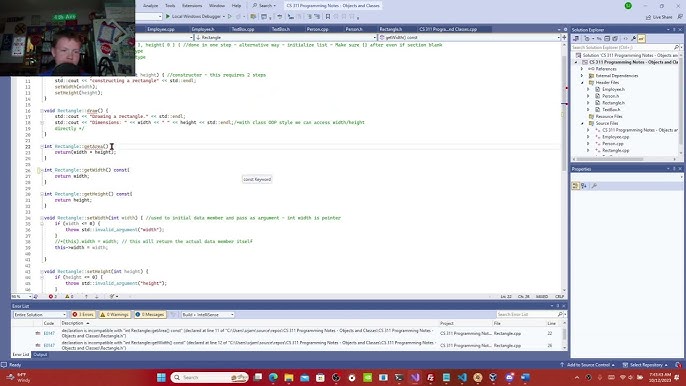Toggle the 0 Messages filter
This screenshot has width=686, height=386.
coord(150,314)
